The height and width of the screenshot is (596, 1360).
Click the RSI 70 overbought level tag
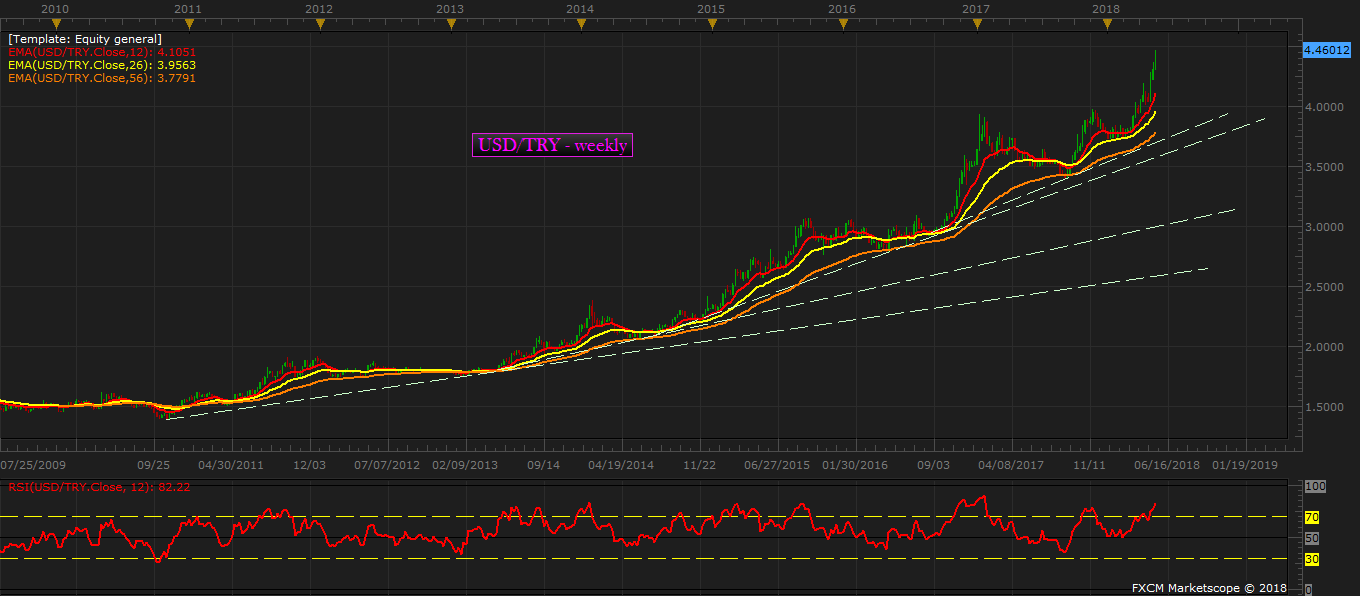pyautogui.click(x=1312, y=517)
